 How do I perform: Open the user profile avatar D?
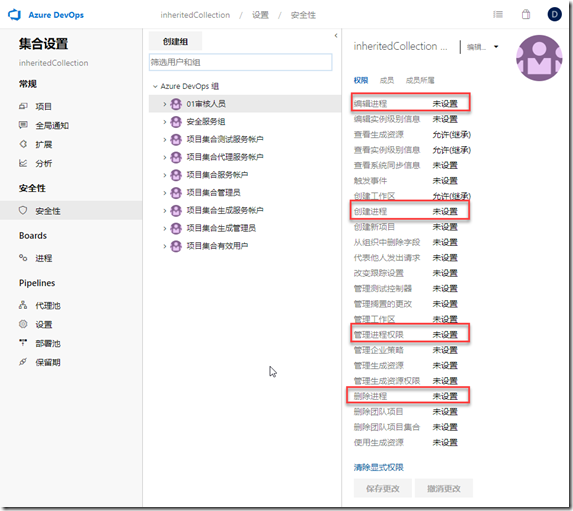pyautogui.click(x=554, y=15)
